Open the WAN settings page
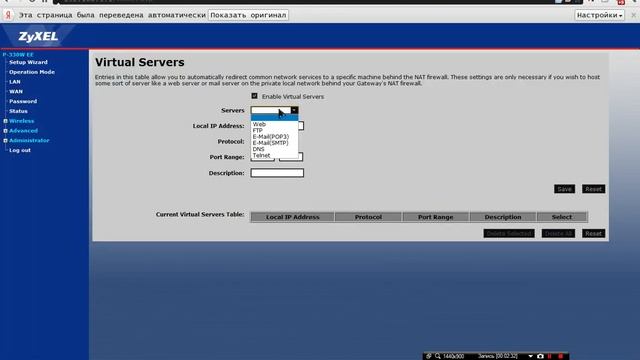 pos(16,92)
